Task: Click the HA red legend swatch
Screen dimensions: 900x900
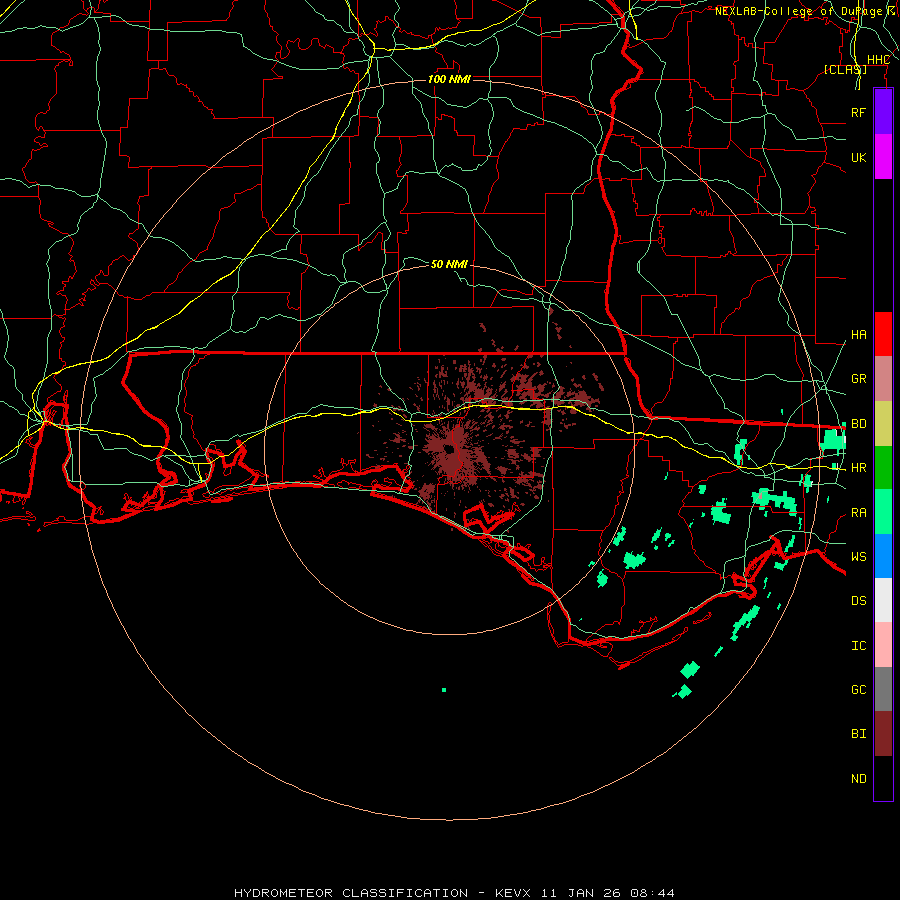Action: coord(883,334)
